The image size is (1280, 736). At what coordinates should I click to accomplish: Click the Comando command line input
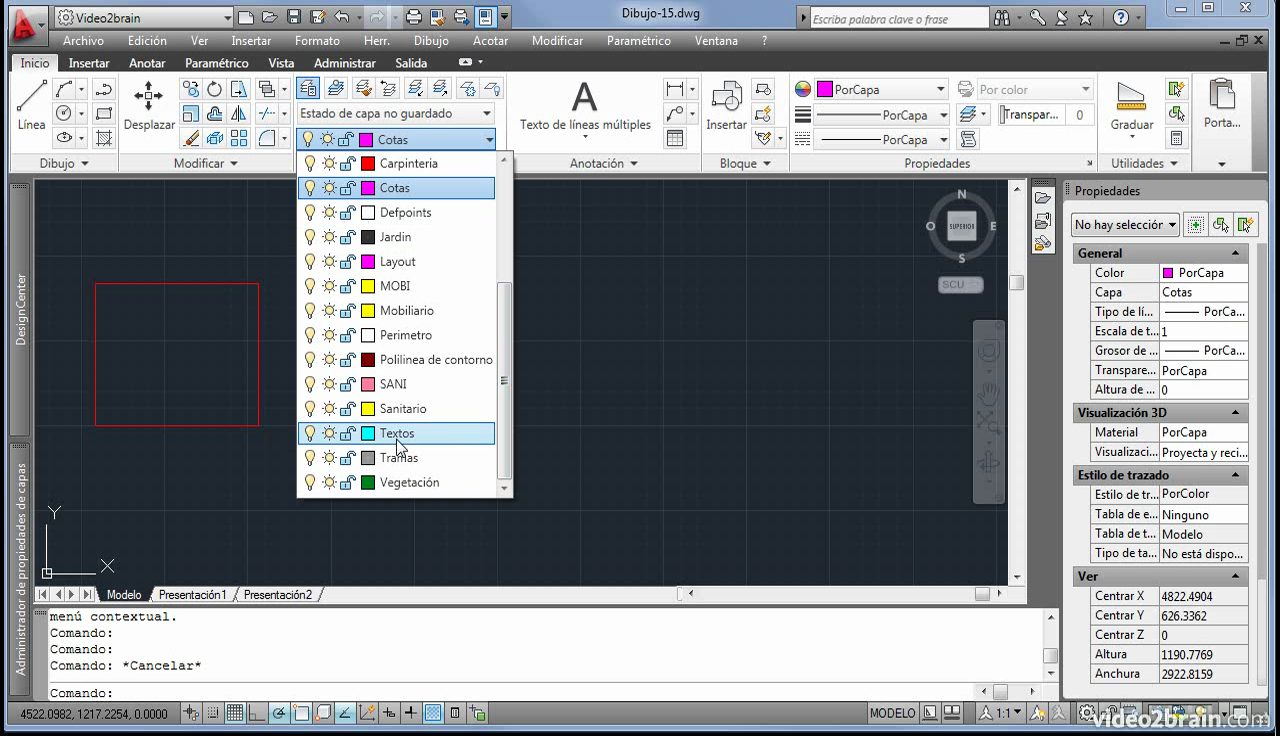tap(545, 693)
